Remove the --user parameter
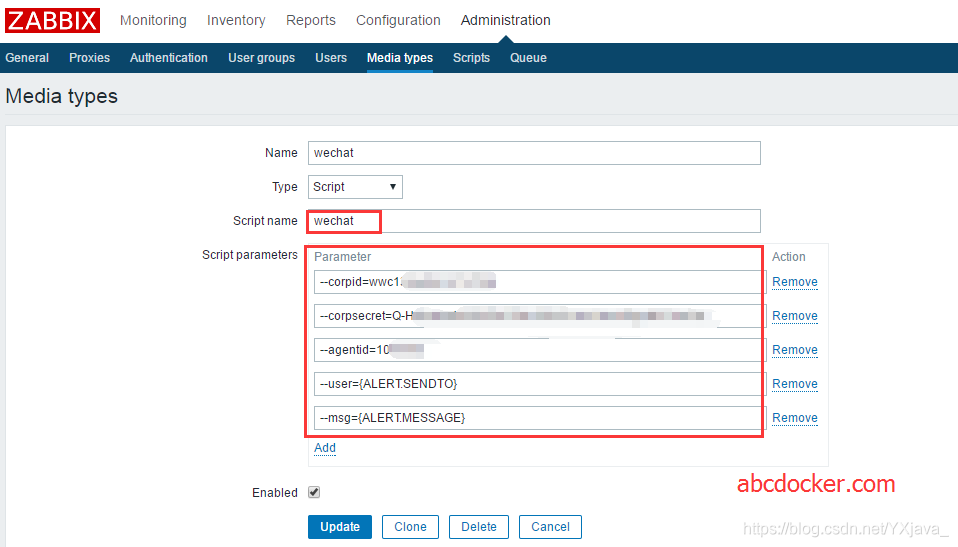Screen dimensions: 958x547 coord(794,384)
